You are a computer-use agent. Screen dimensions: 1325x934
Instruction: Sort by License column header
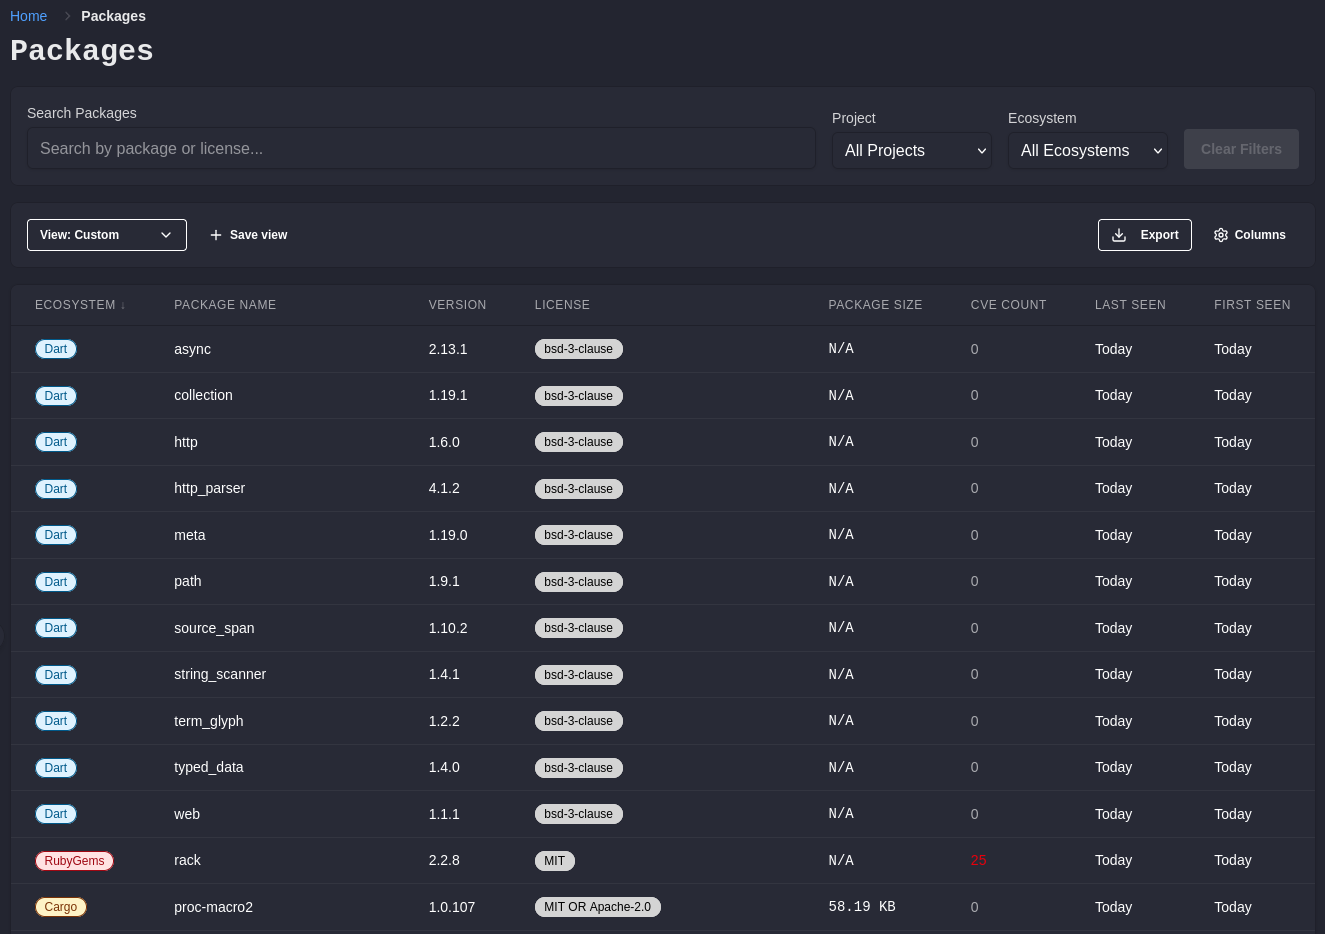pyautogui.click(x=562, y=305)
